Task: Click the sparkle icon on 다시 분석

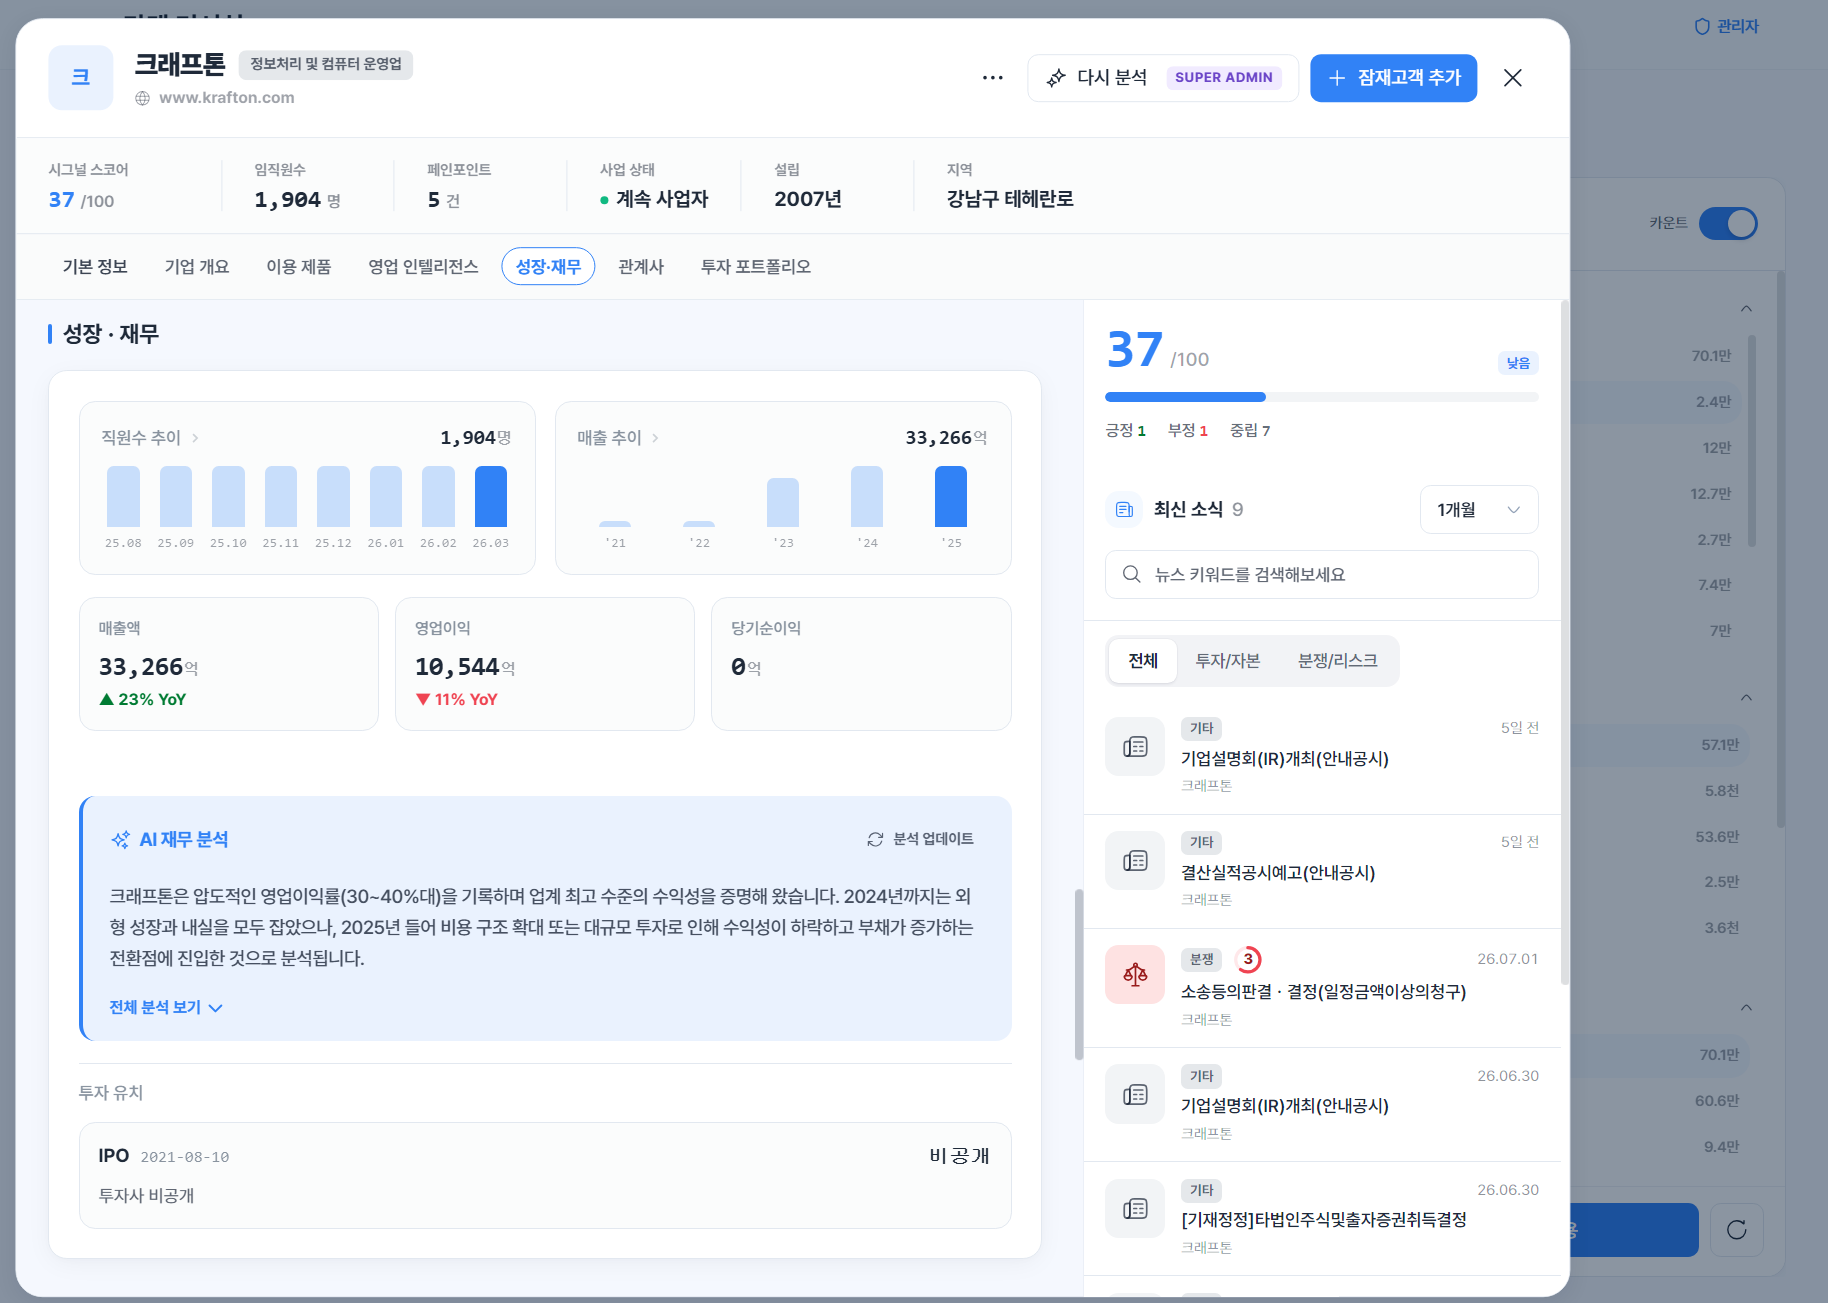Action: (1056, 78)
